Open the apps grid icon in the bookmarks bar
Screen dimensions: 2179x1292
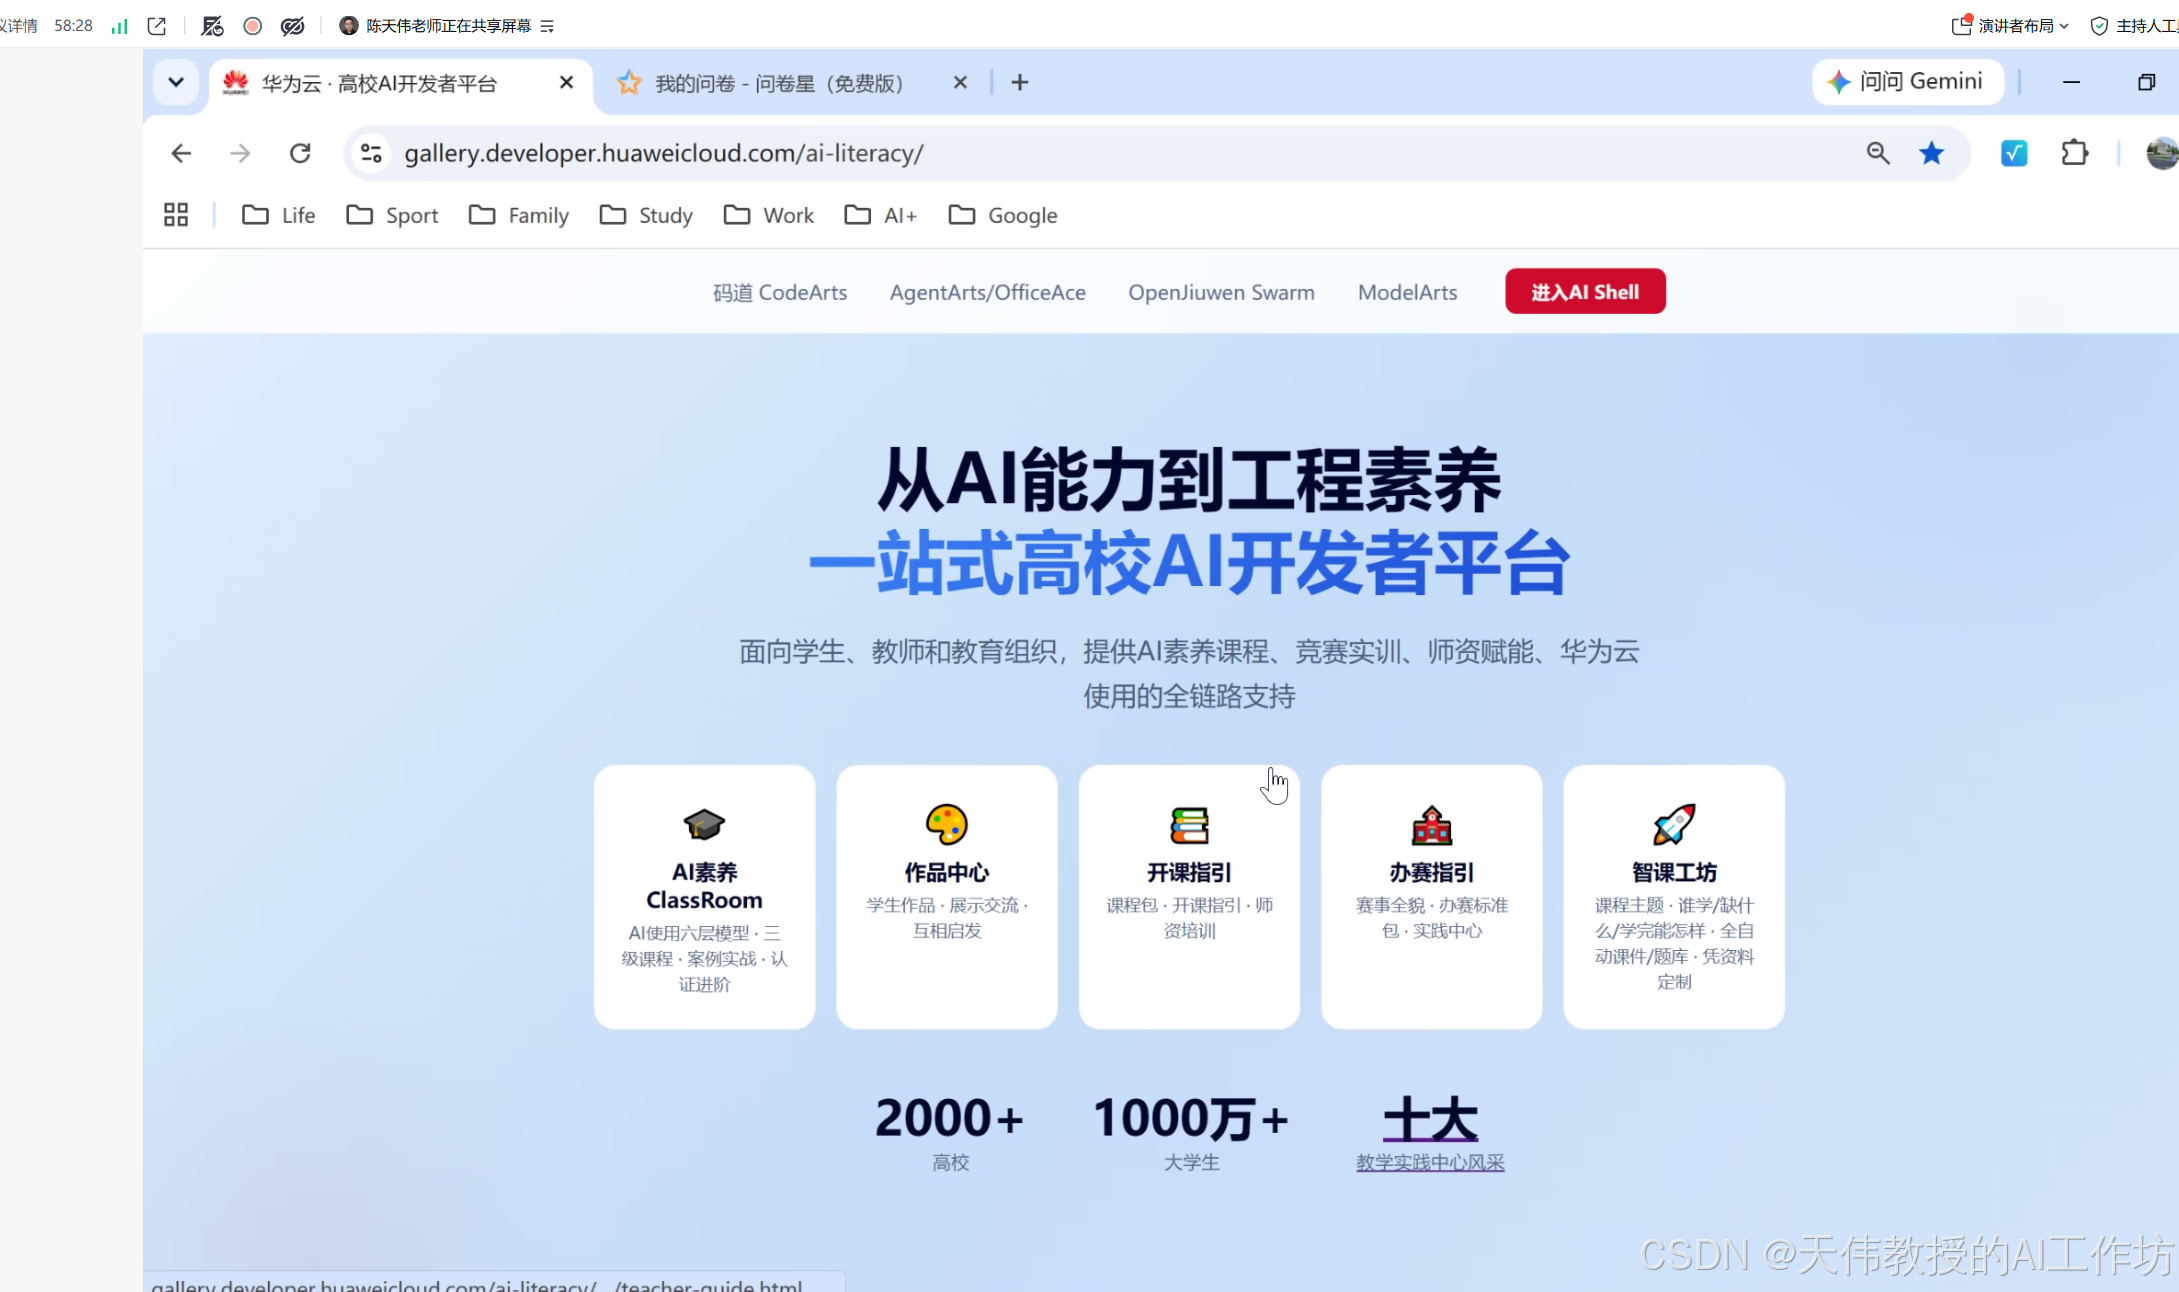point(176,215)
